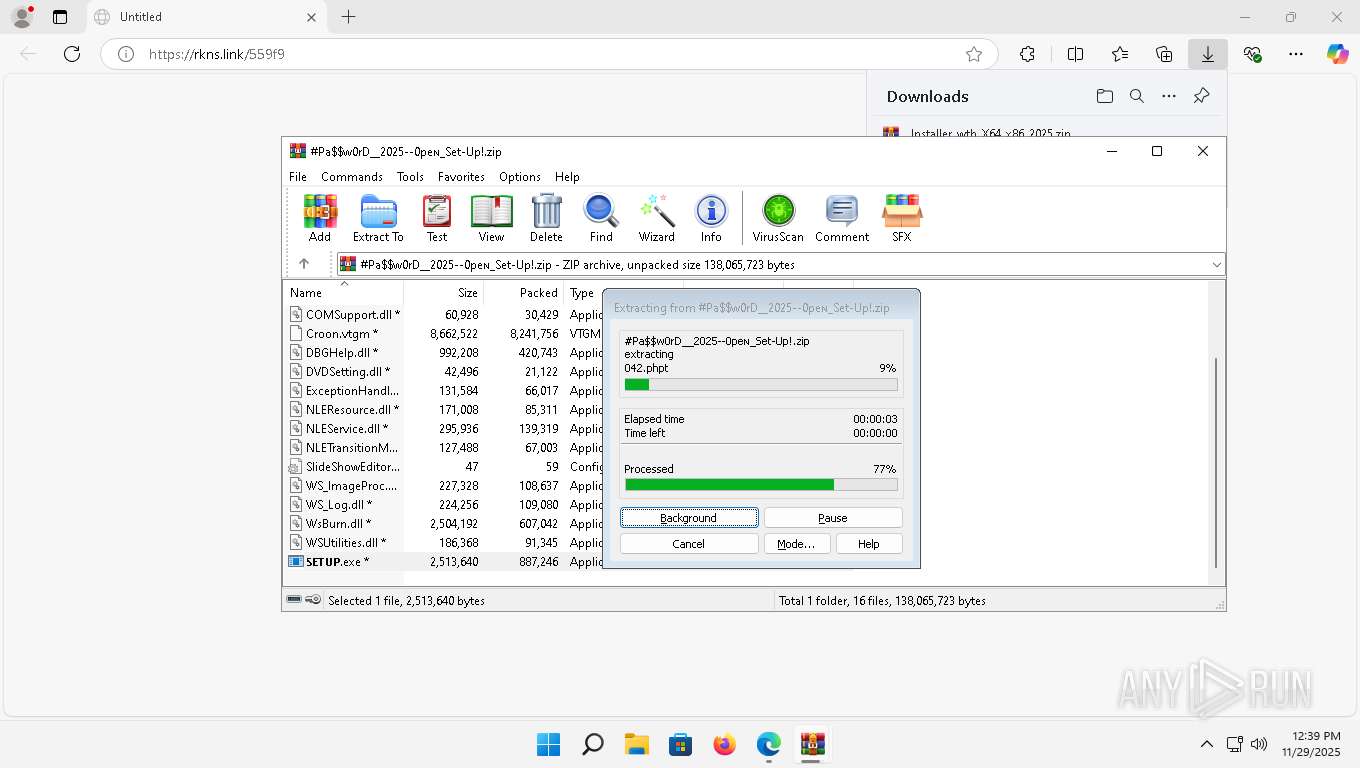Image resolution: width=1360 pixels, height=768 pixels.
Task: Open the Commands menu
Action: (x=352, y=177)
